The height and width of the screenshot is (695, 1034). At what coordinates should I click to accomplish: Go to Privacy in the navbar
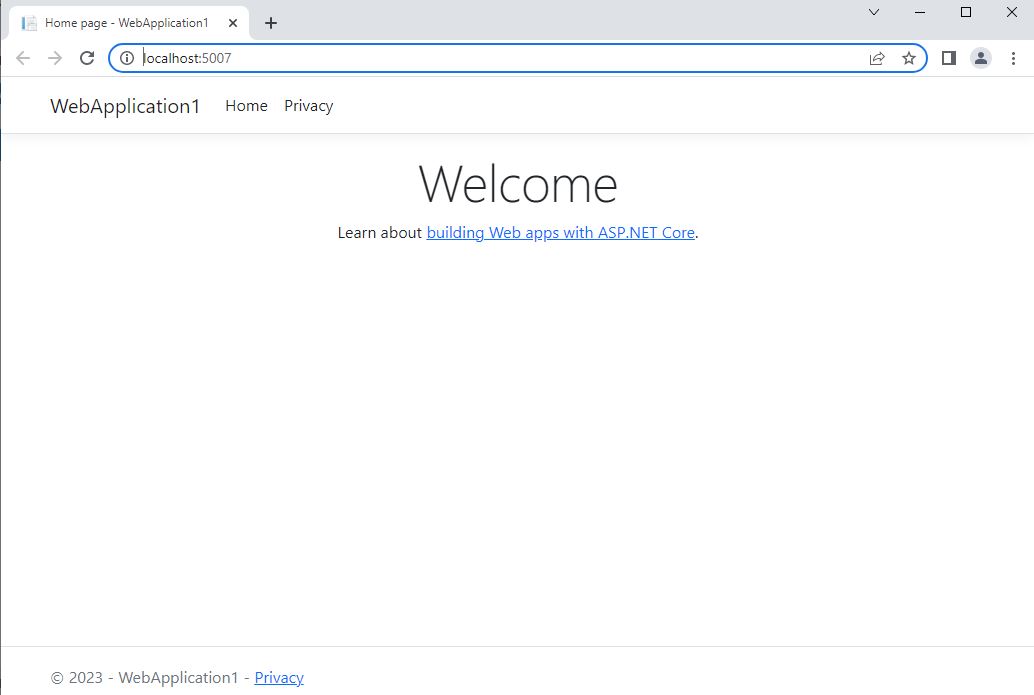point(309,106)
